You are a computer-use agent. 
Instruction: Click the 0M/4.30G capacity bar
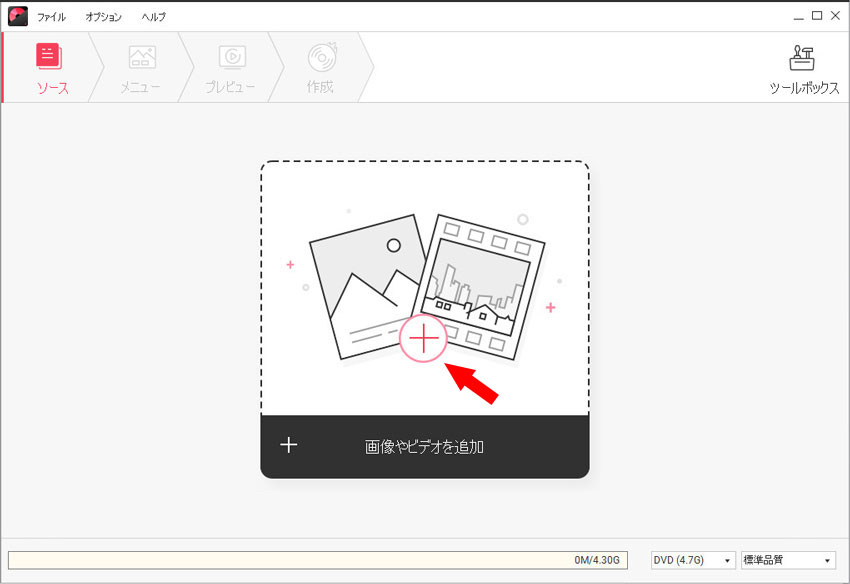pos(318,560)
